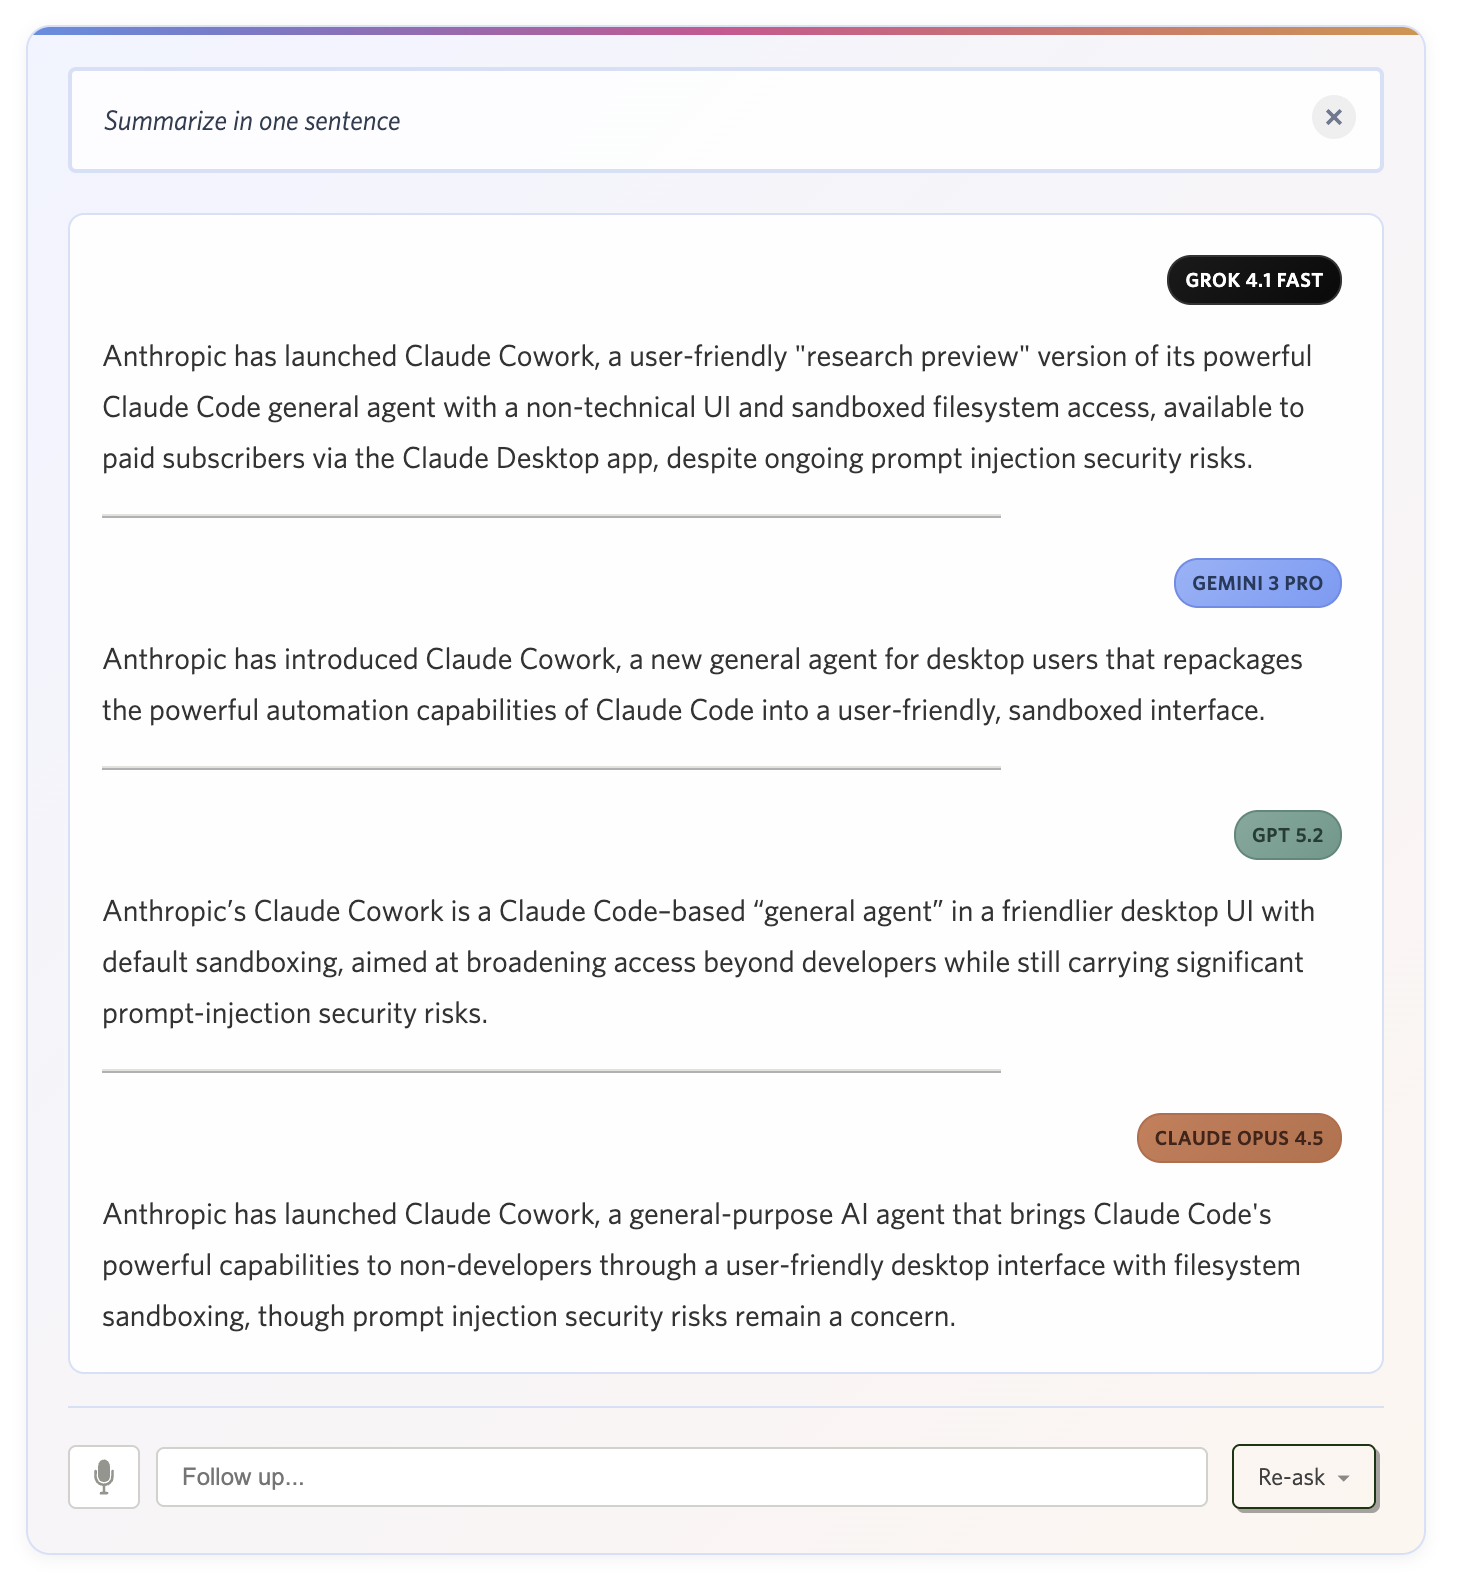This screenshot has height=1596, width=1464.
Task: Expand the Re-ask dropdown arrow
Action: point(1344,1478)
